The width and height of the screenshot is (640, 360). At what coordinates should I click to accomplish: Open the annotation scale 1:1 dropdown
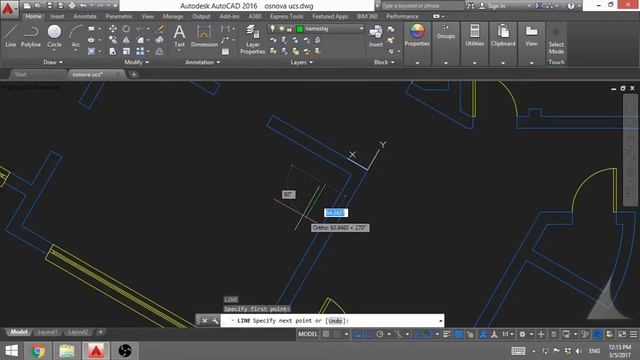[x=508, y=334]
